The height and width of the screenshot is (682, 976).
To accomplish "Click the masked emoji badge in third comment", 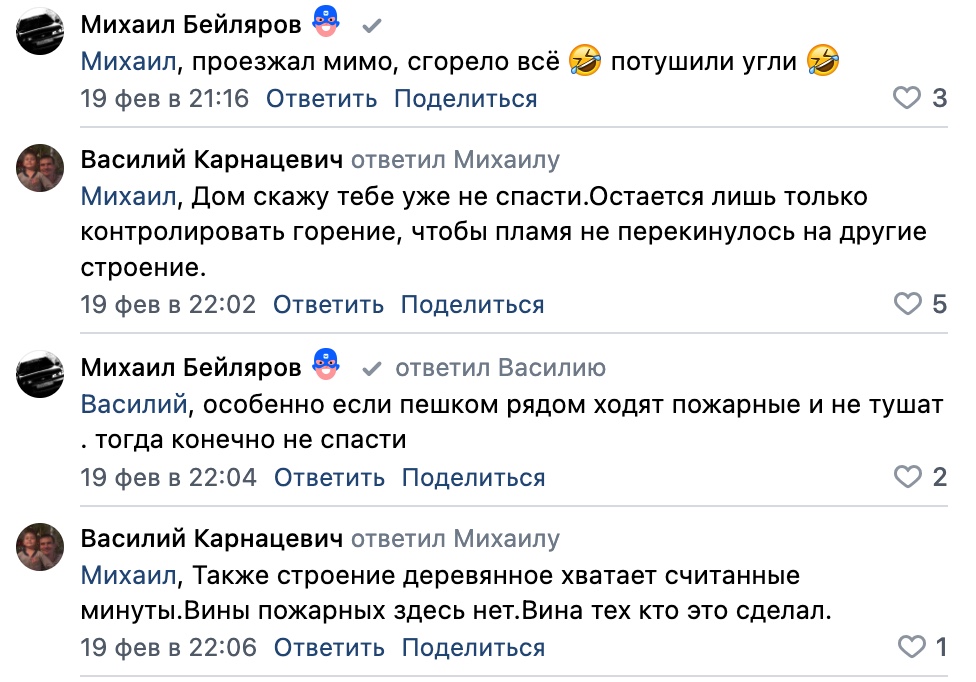I will pos(326,367).
